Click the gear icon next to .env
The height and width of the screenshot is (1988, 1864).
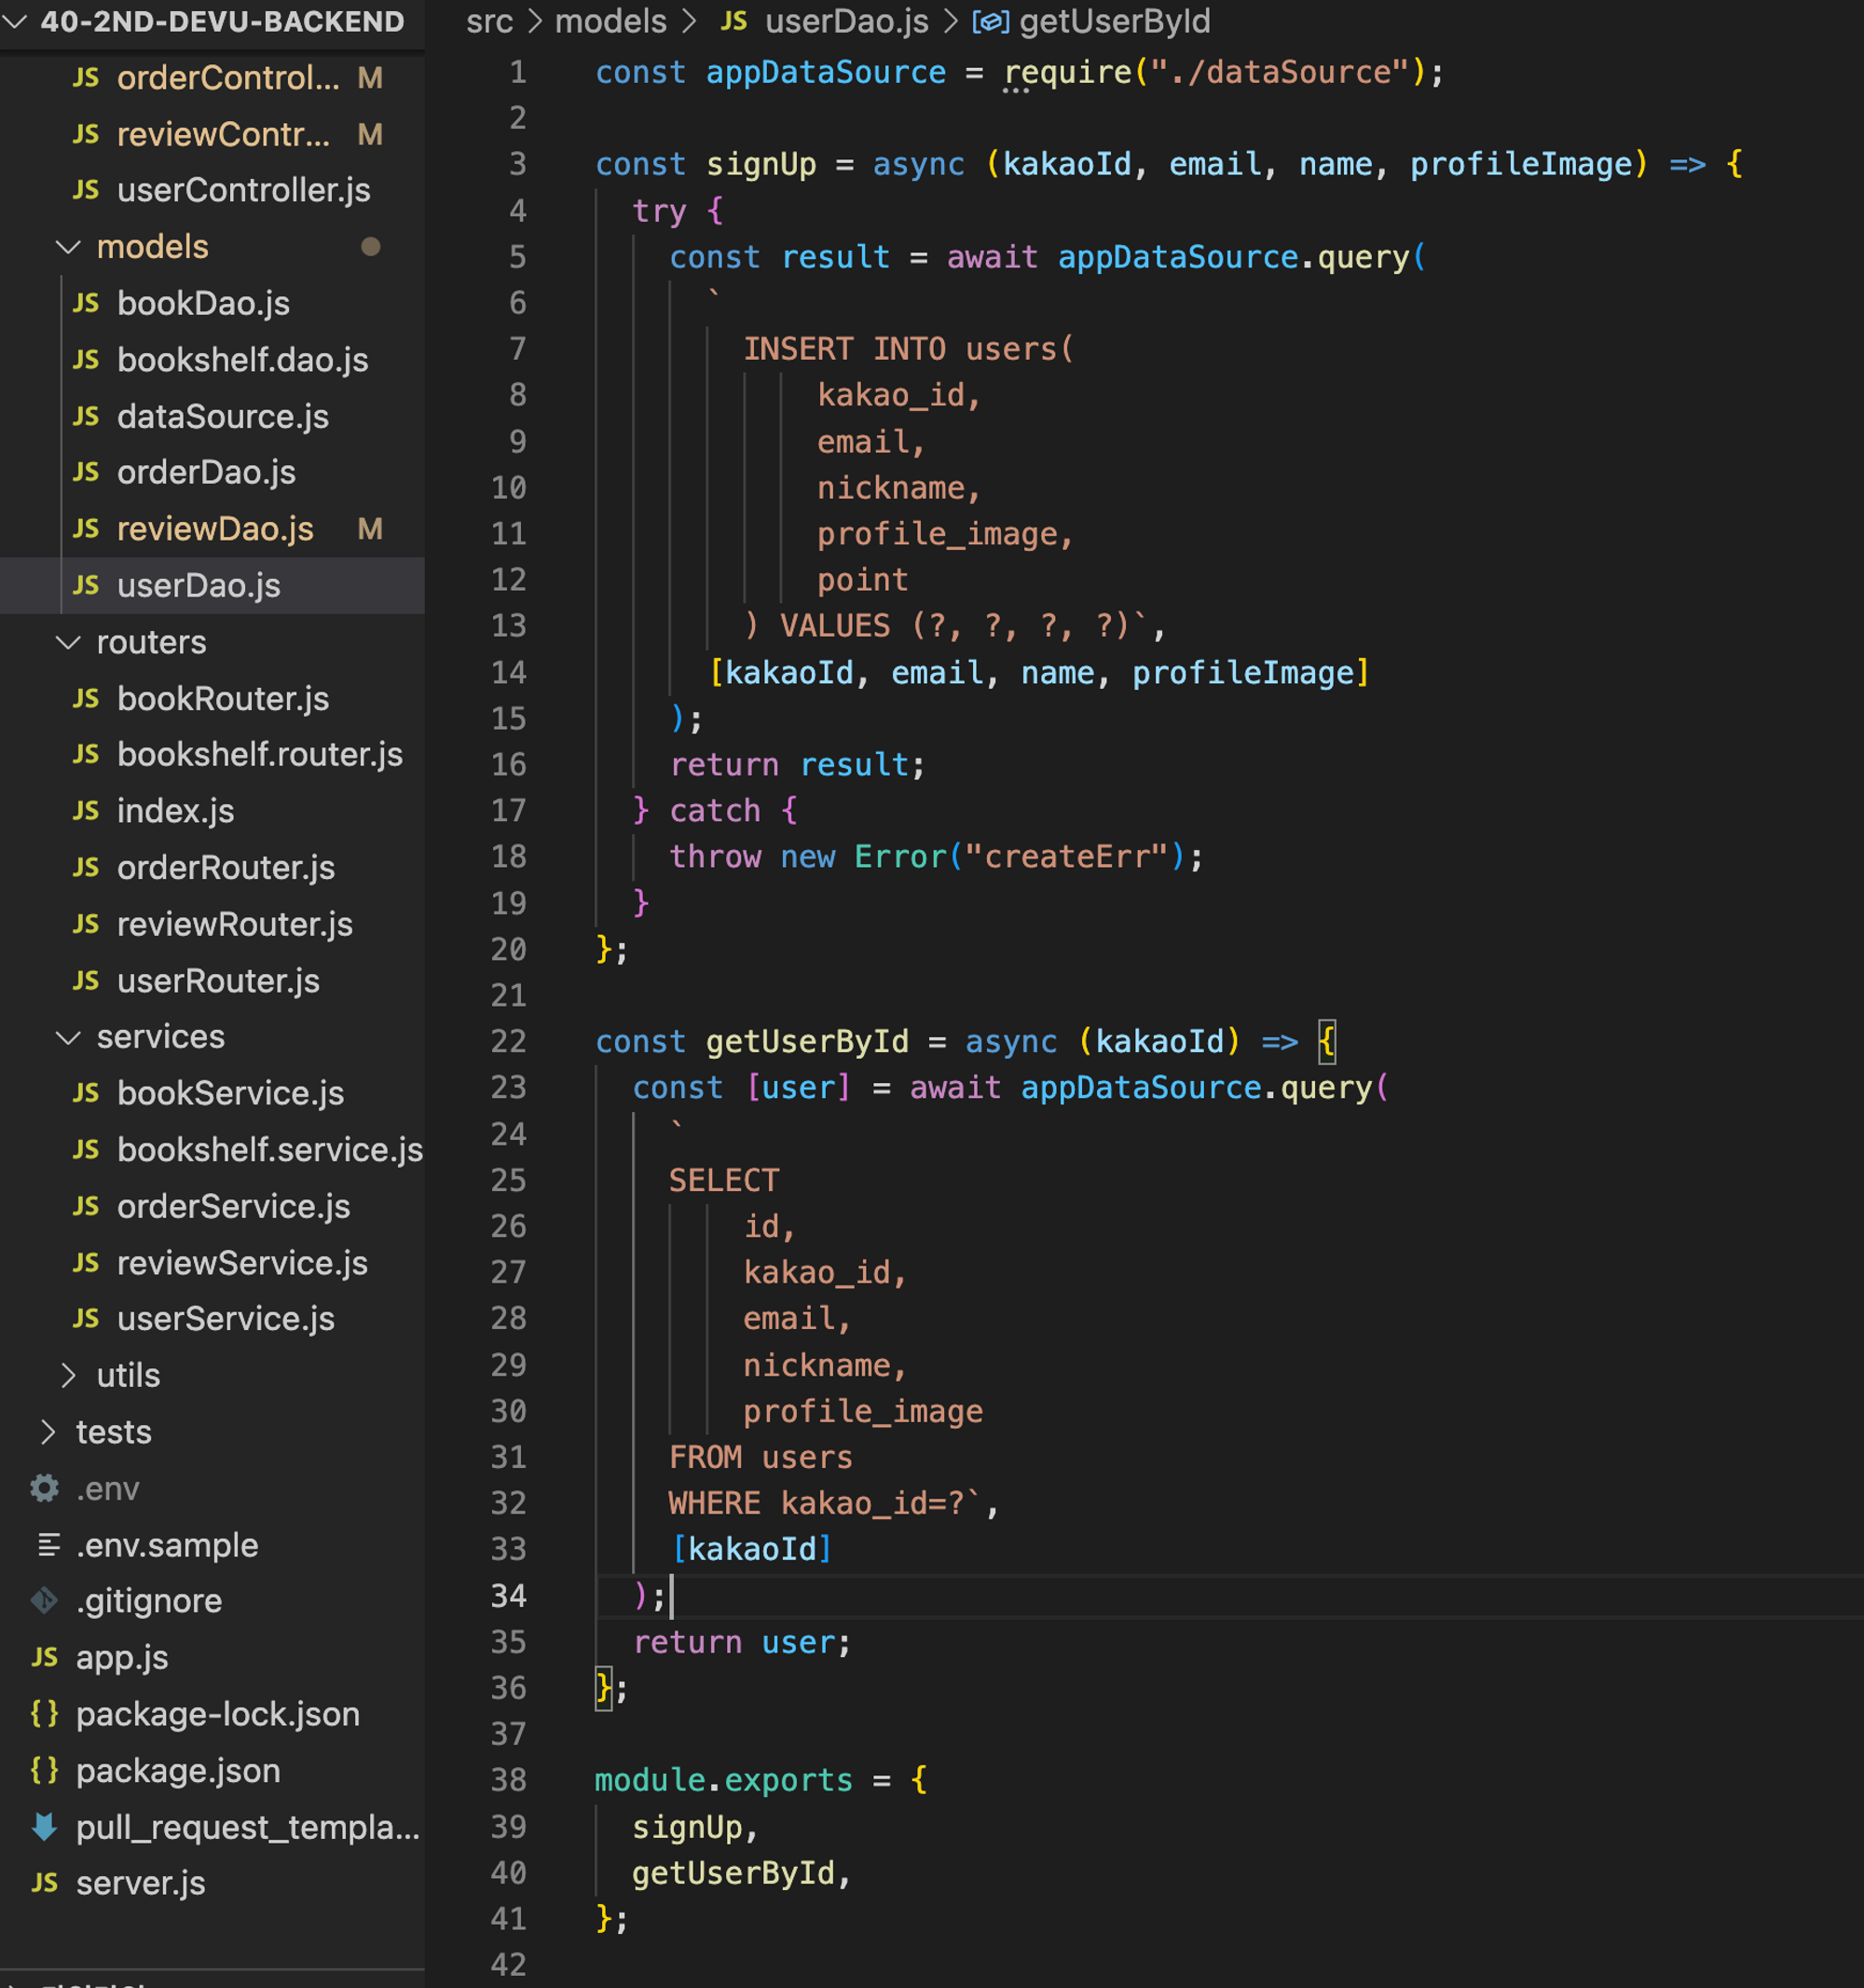coord(44,1488)
